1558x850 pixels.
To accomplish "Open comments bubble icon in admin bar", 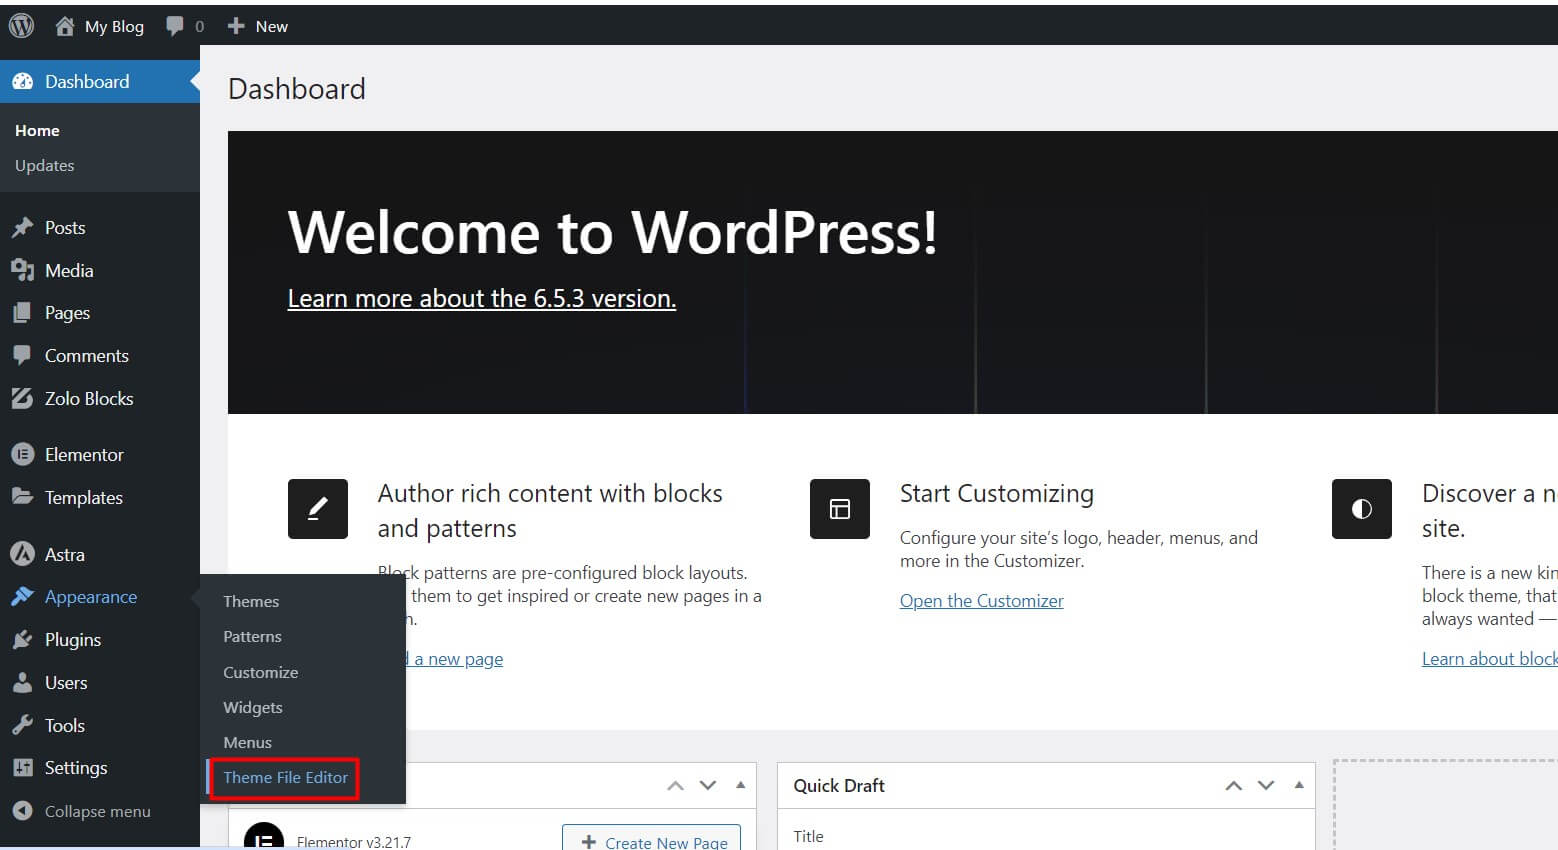I will click(x=175, y=26).
